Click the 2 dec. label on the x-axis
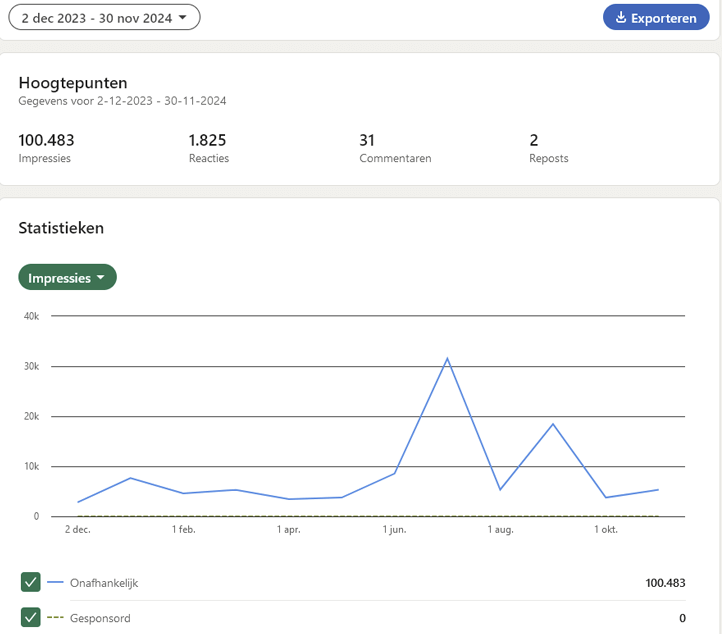 (x=78, y=530)
